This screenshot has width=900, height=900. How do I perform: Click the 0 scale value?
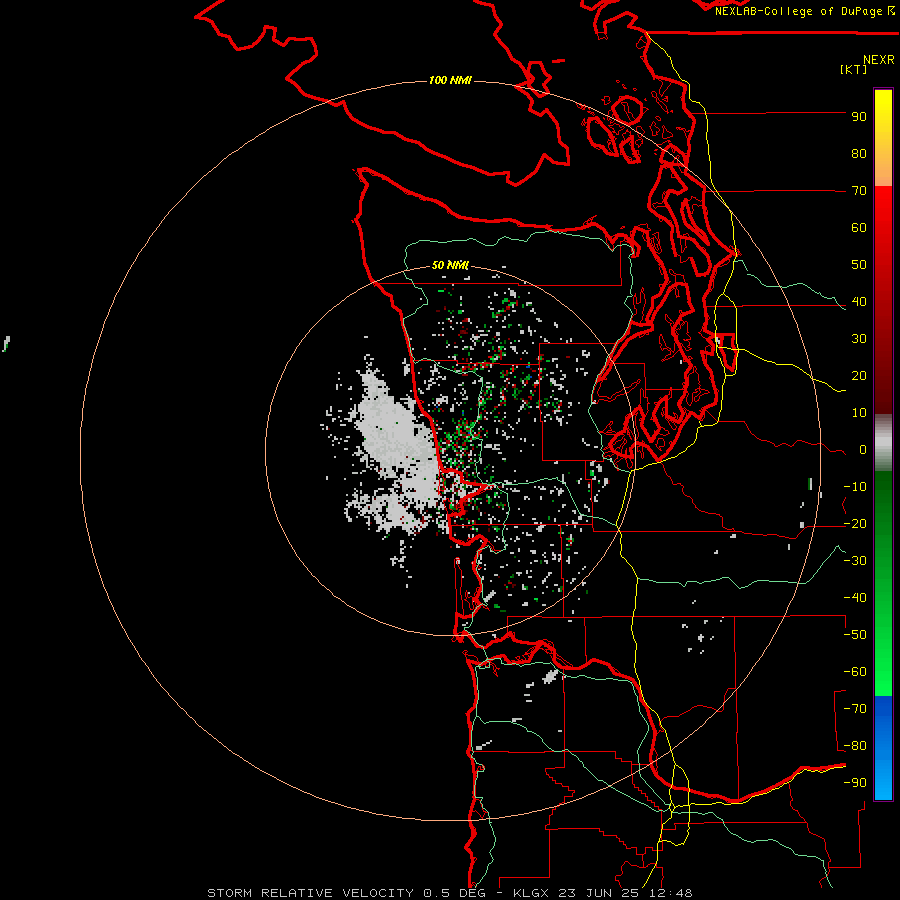863,450
